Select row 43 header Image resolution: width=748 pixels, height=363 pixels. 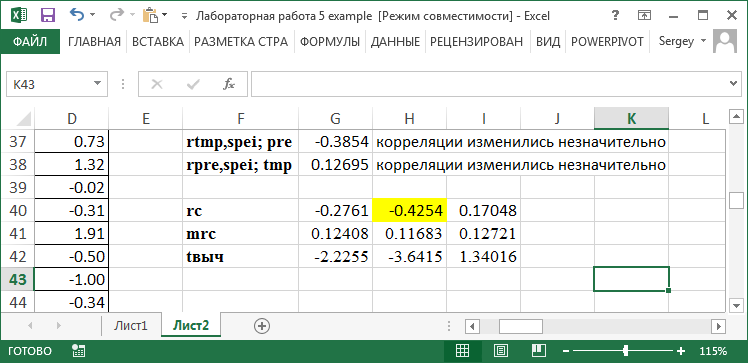coord(17,280)
